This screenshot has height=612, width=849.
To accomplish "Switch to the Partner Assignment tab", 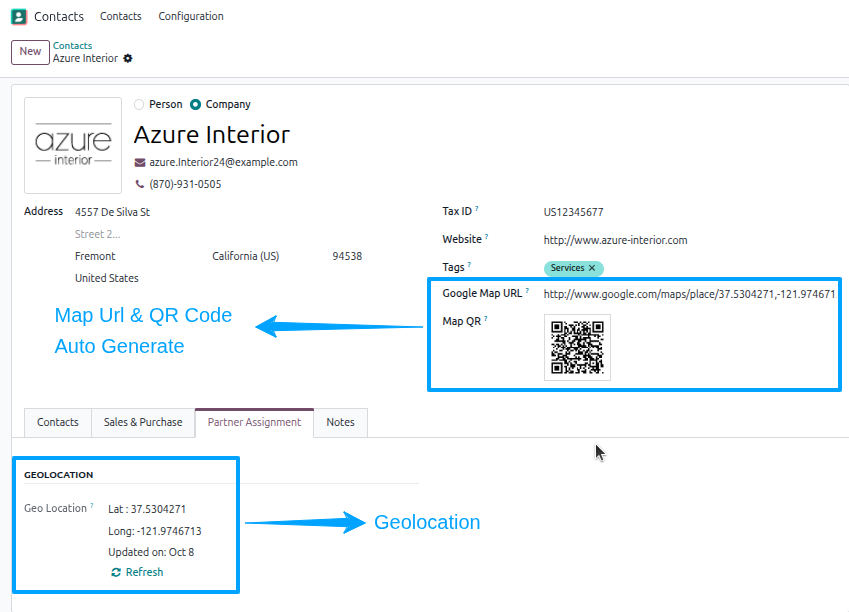I will (254, 422).
